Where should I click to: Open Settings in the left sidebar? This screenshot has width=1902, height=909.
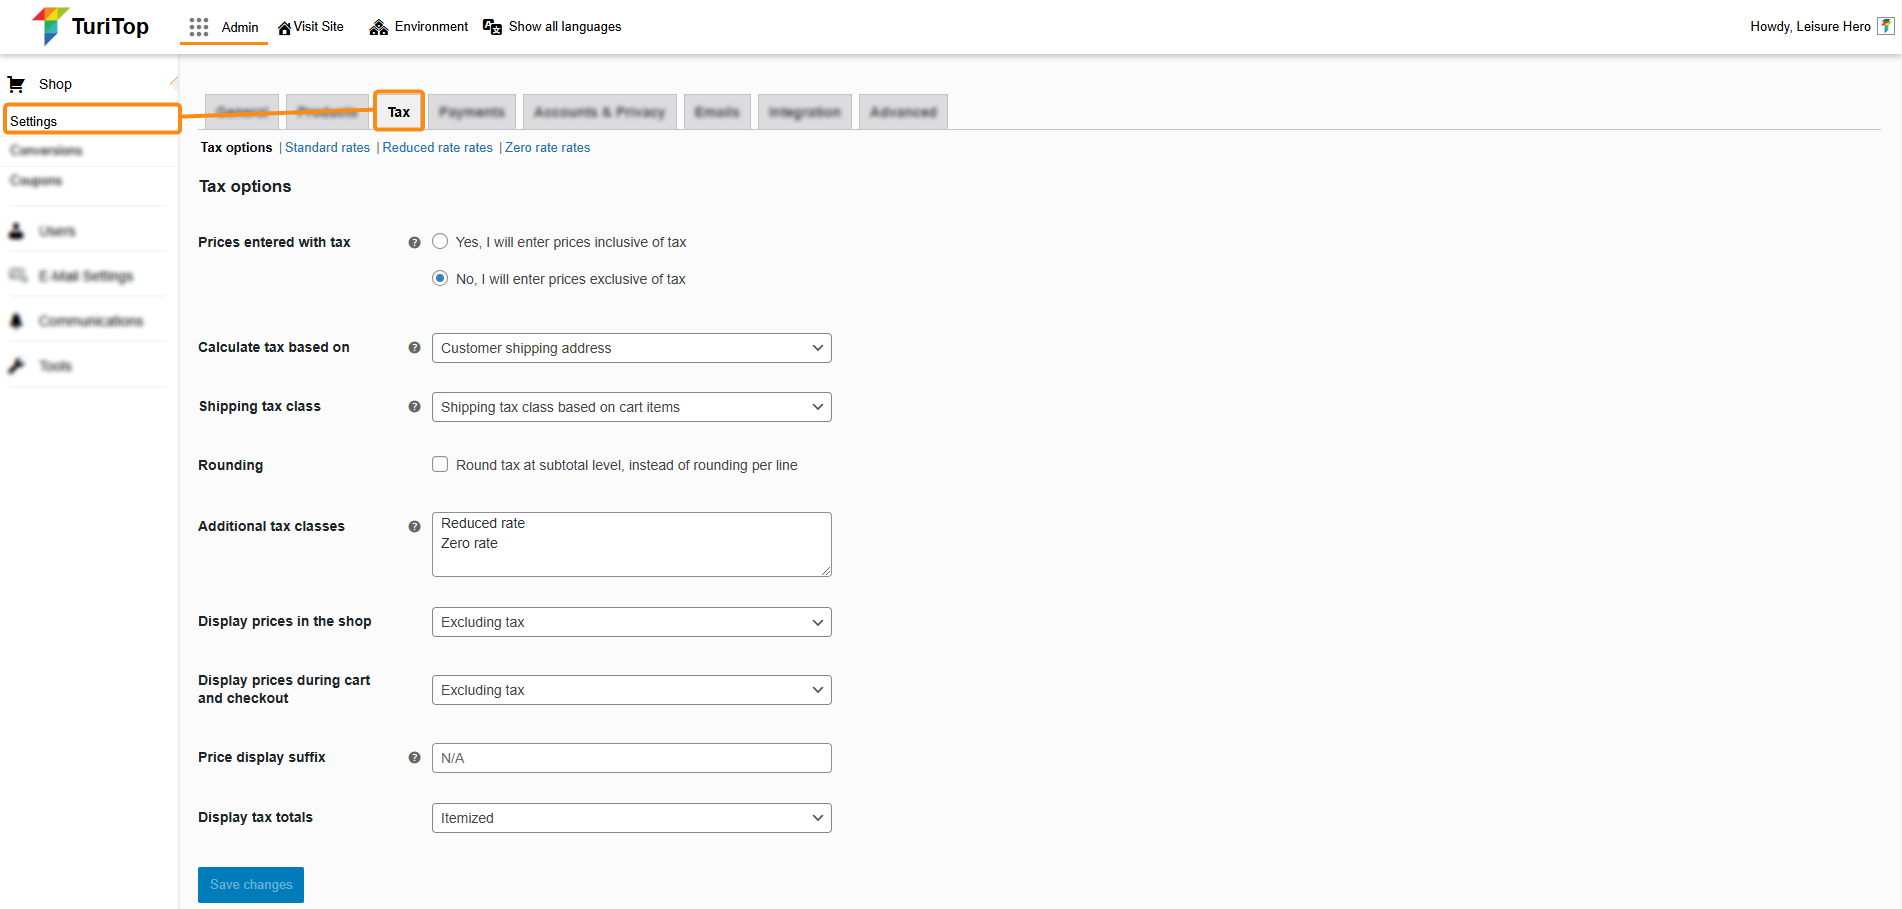coord(34,121)
